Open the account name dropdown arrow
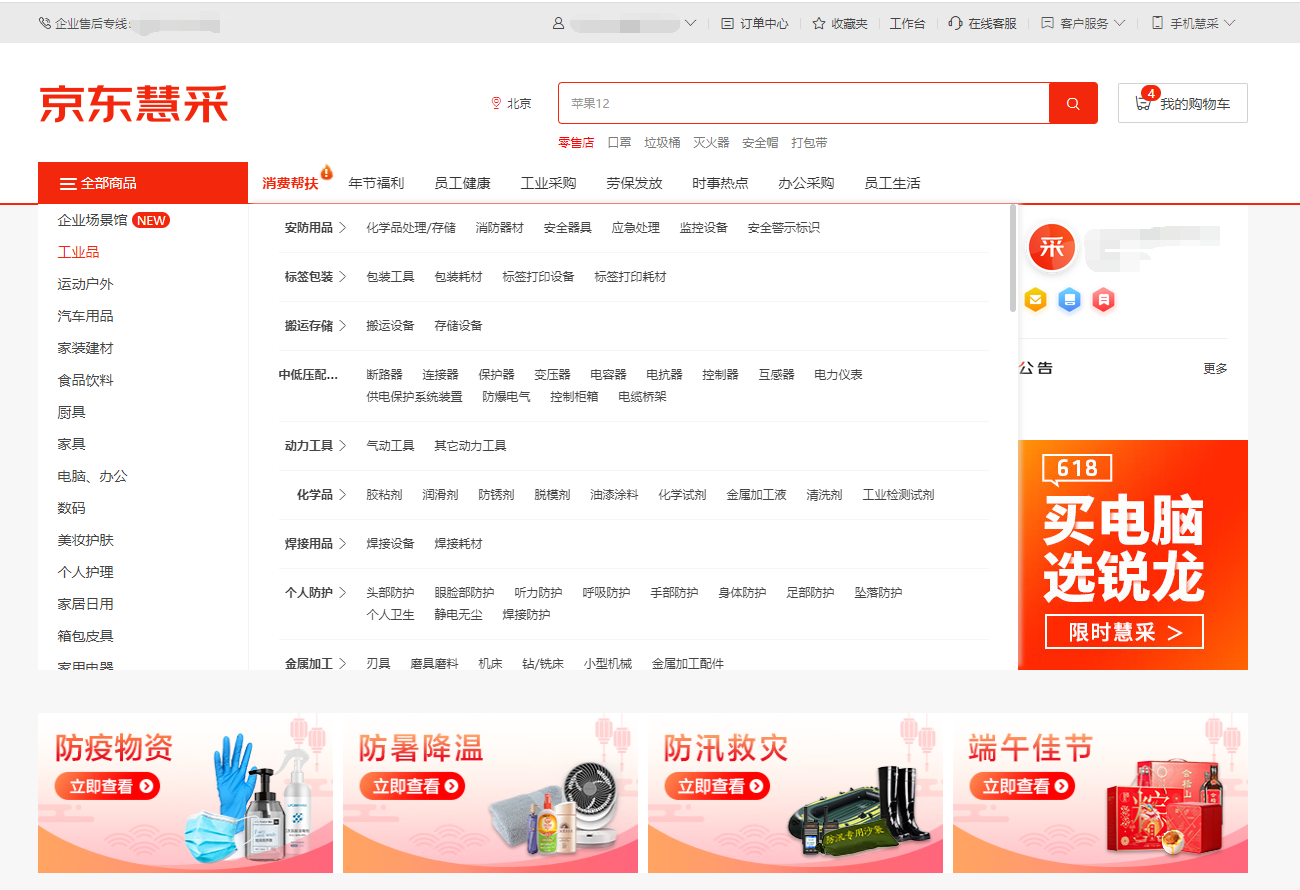Screen dimensions: 1300x890 pos(692,22)
